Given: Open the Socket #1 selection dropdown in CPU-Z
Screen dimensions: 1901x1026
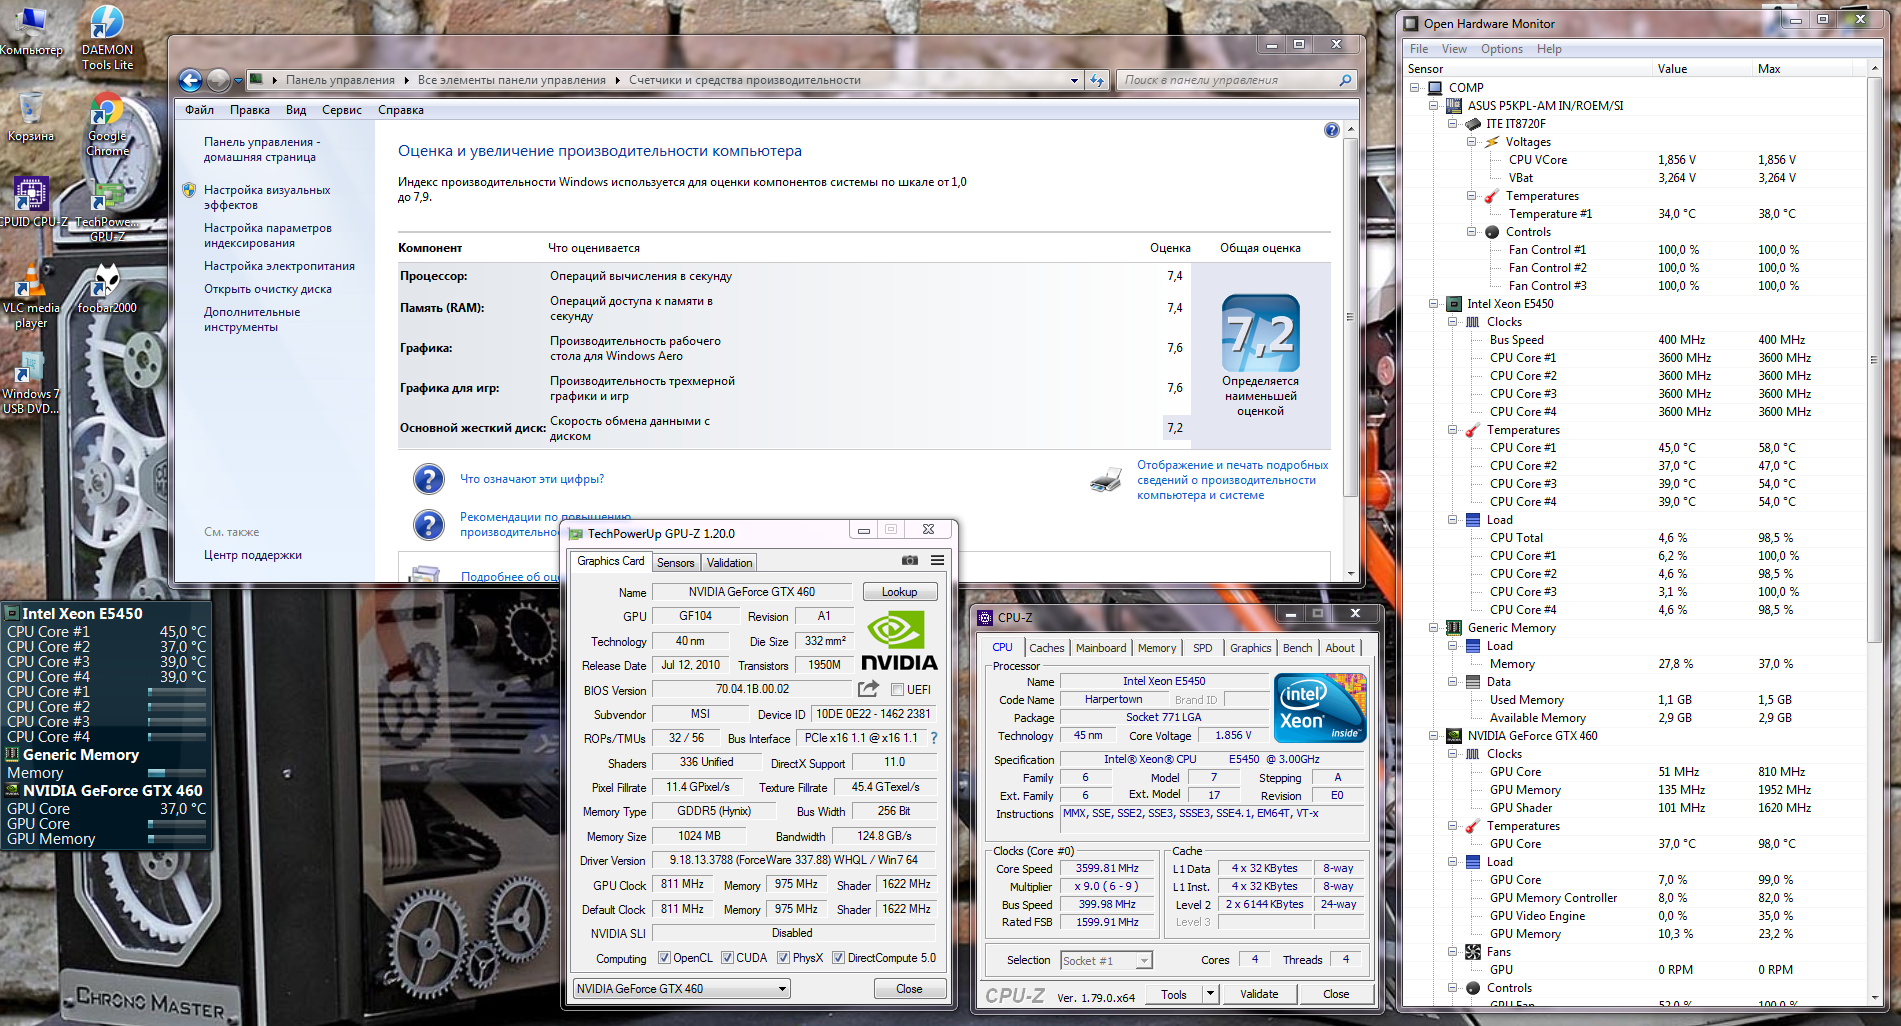Looking at the screenshot, I should tap(1106, 960).
